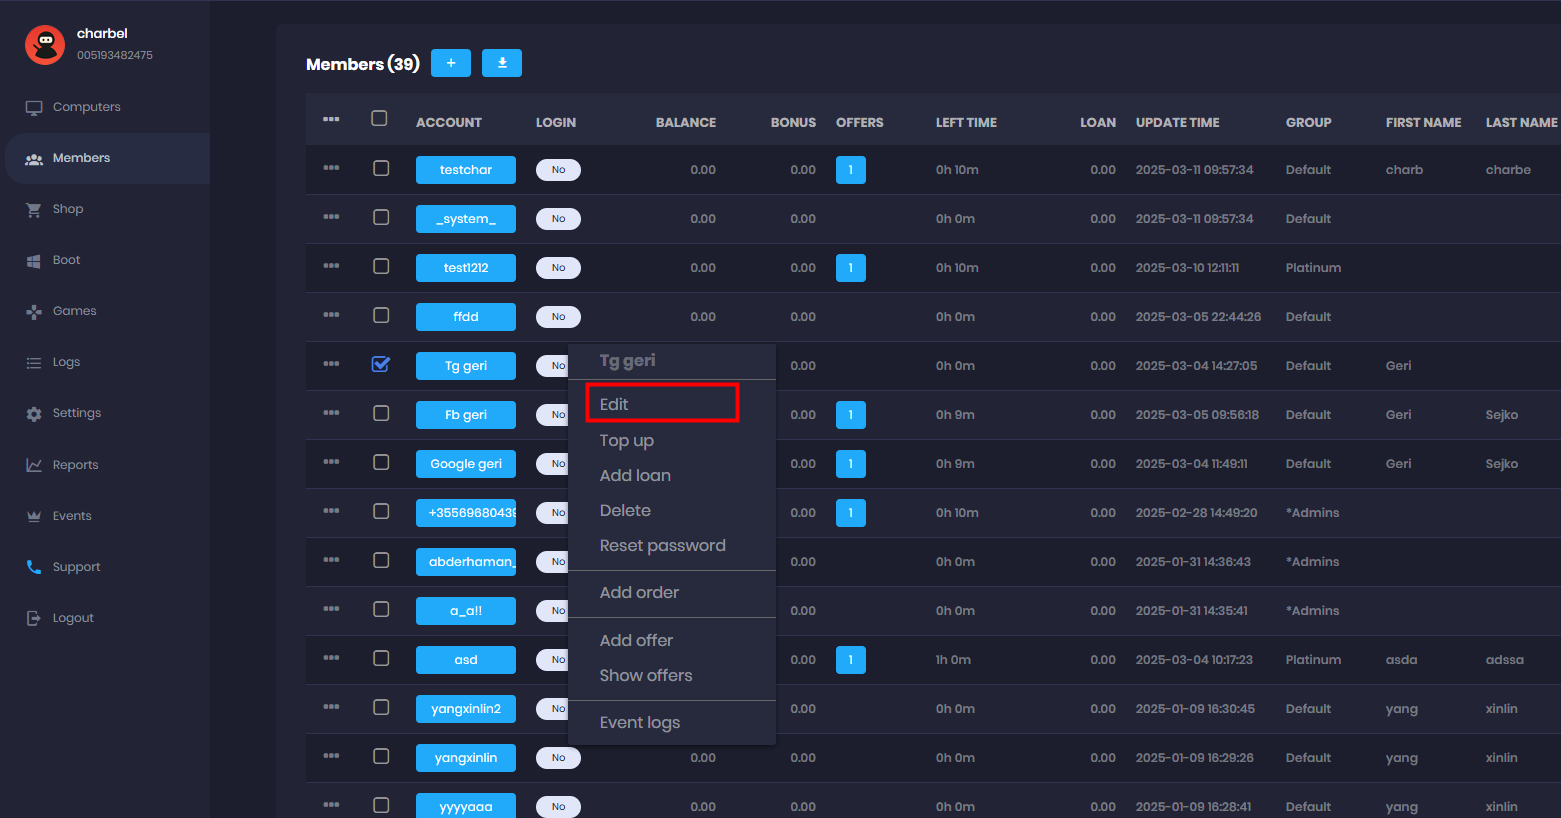The height and width of the screenshot is (818, 1561).
Task: Open the Boot section in sidebar
Action: pyautogui.click(x=66, y=260)
